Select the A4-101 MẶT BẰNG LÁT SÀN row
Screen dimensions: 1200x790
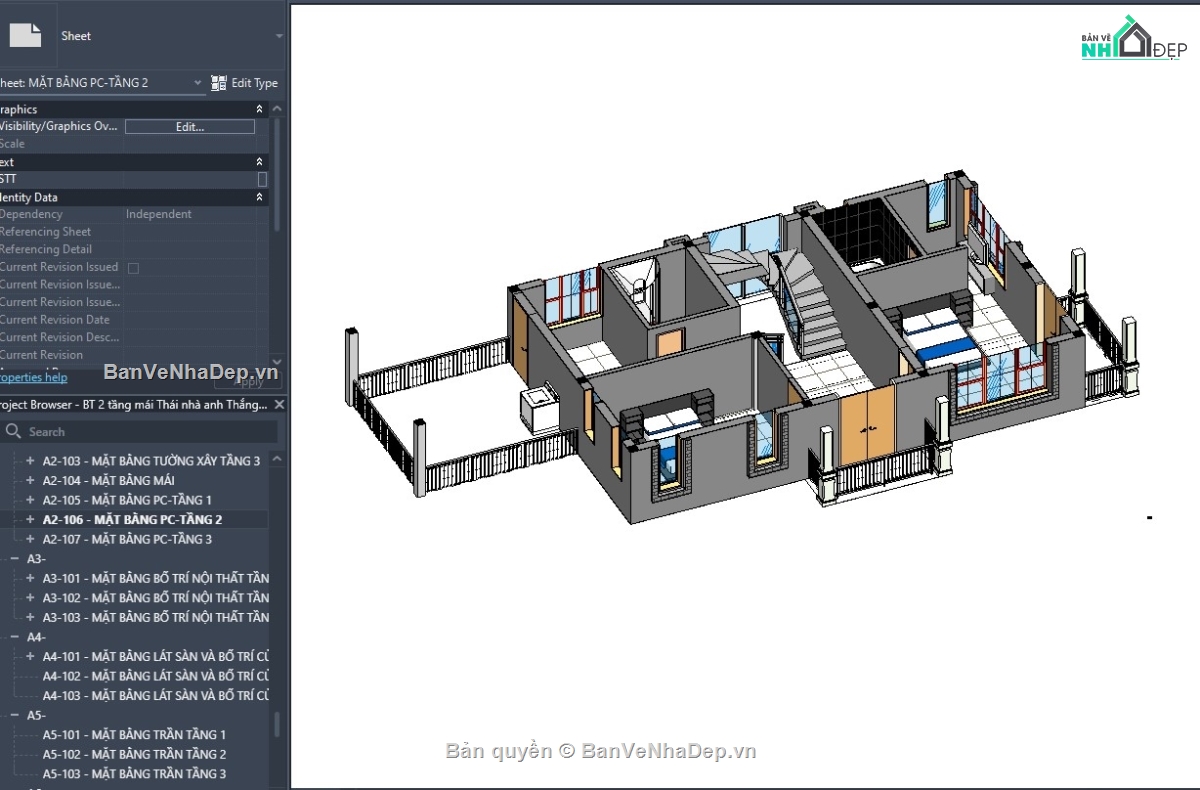point(155,657)
